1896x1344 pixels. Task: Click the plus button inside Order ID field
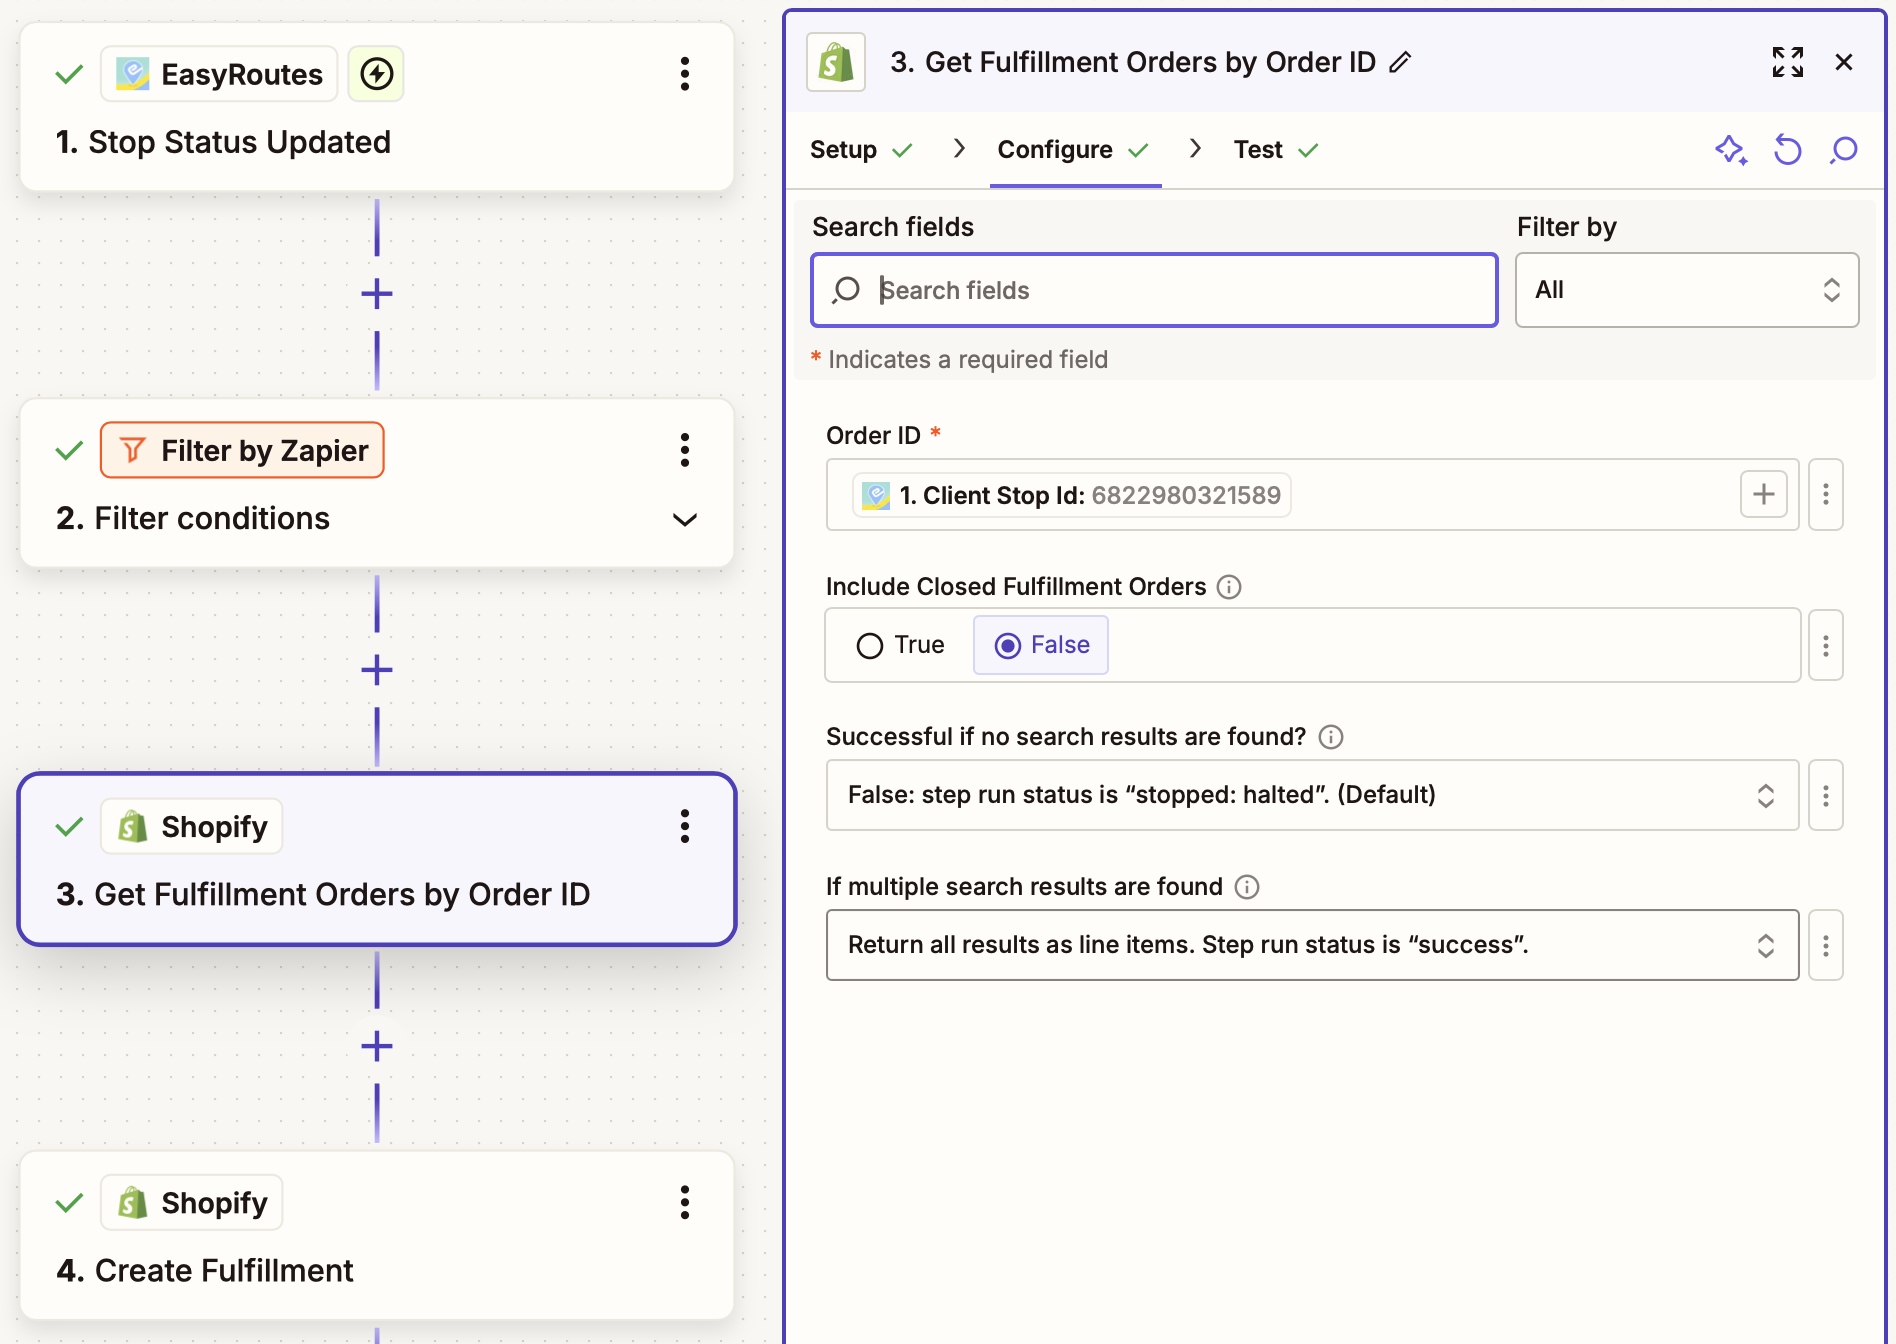coord(1763,494)
